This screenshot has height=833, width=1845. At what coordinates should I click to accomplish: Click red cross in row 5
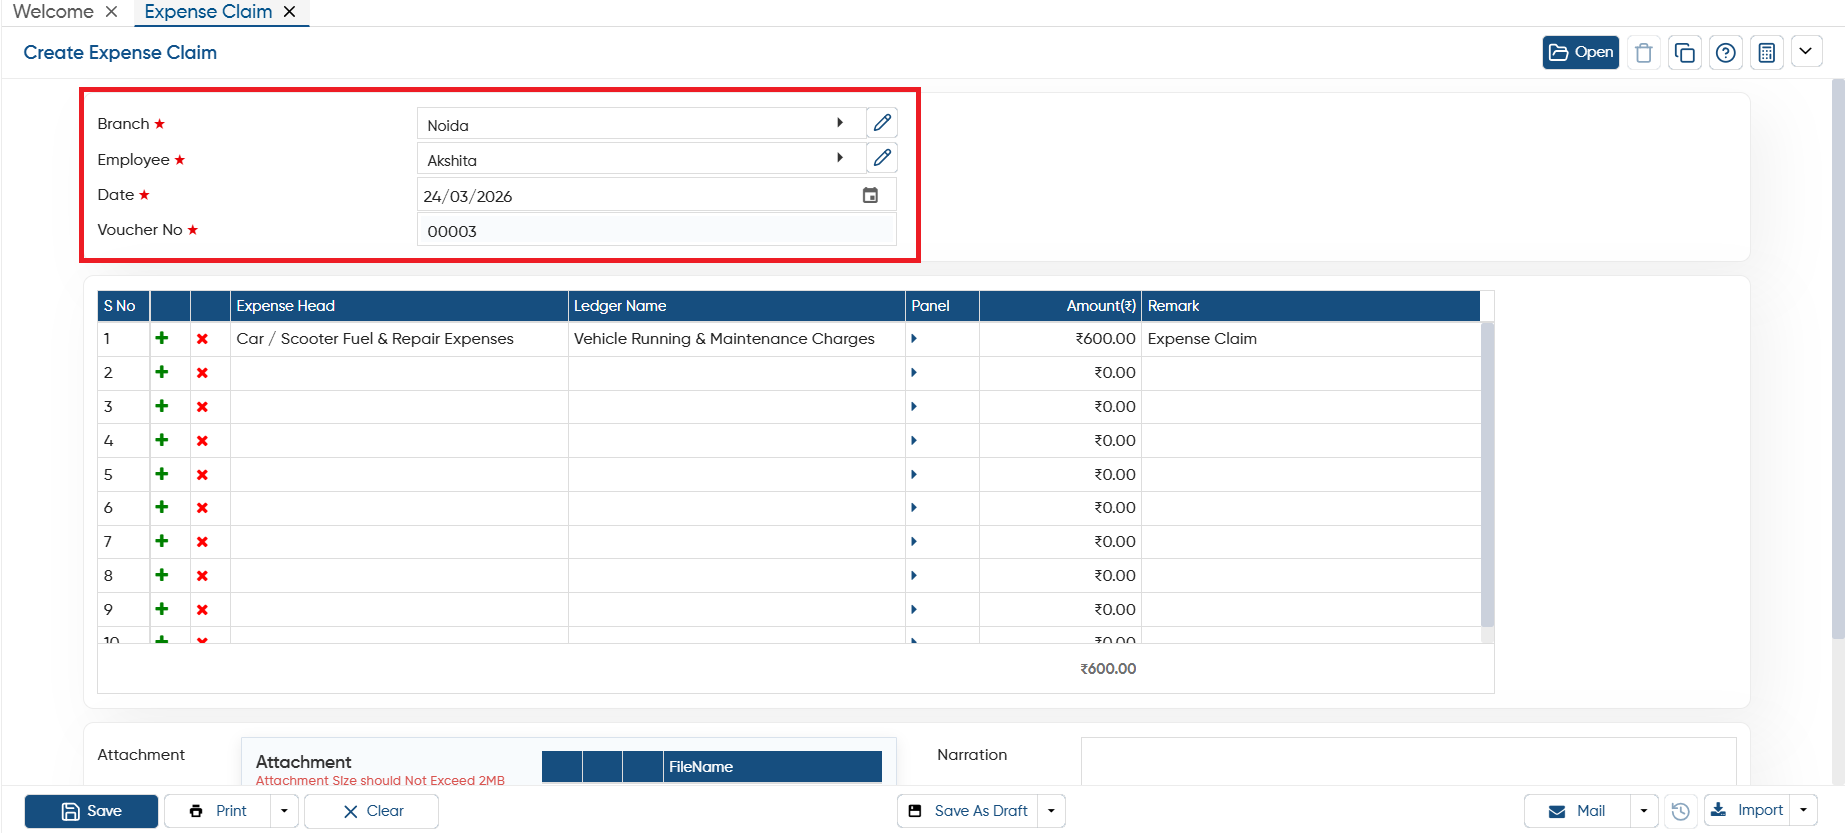point(202,474)
